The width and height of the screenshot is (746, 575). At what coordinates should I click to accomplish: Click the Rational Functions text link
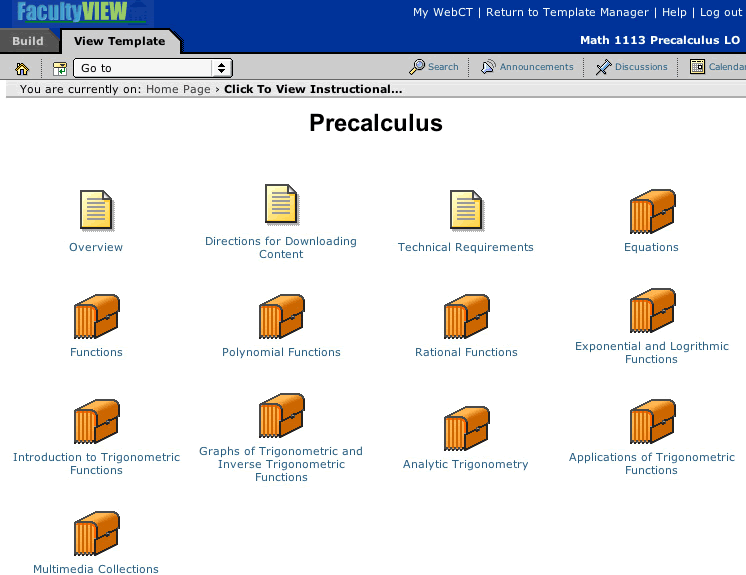[x=466, y=352]
